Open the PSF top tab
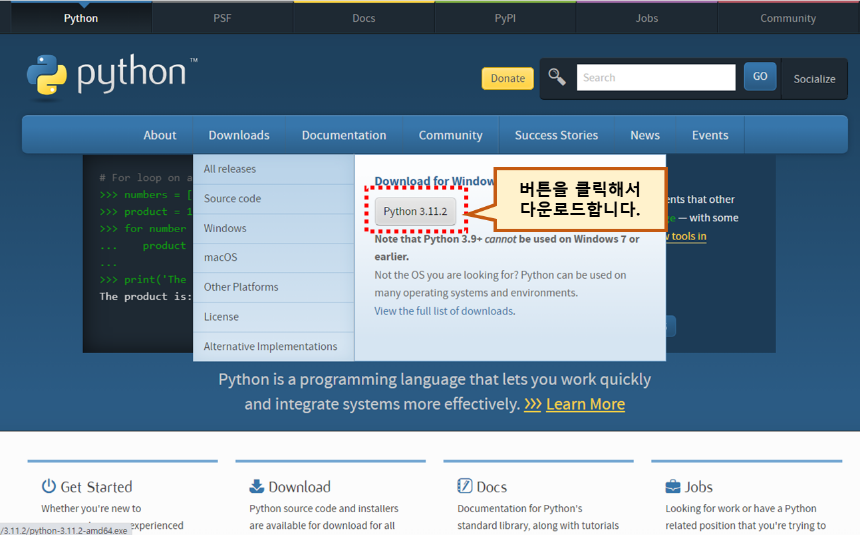This screenshot has height=535, width=860. click(222, 18)
